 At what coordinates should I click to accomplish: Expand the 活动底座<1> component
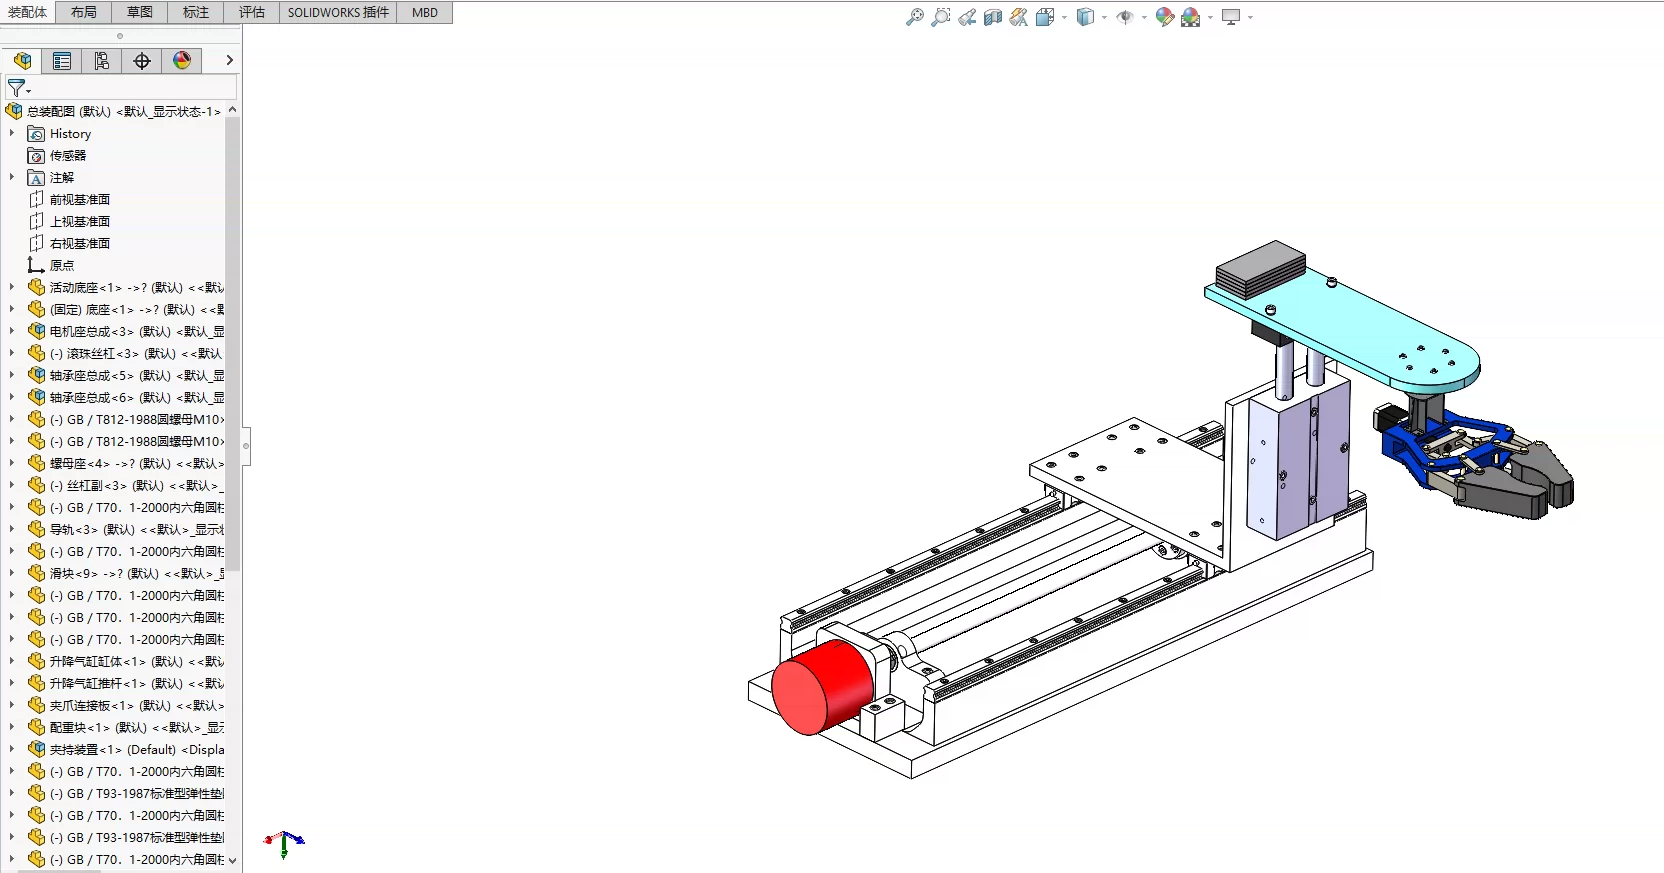[x=12, y=287]
